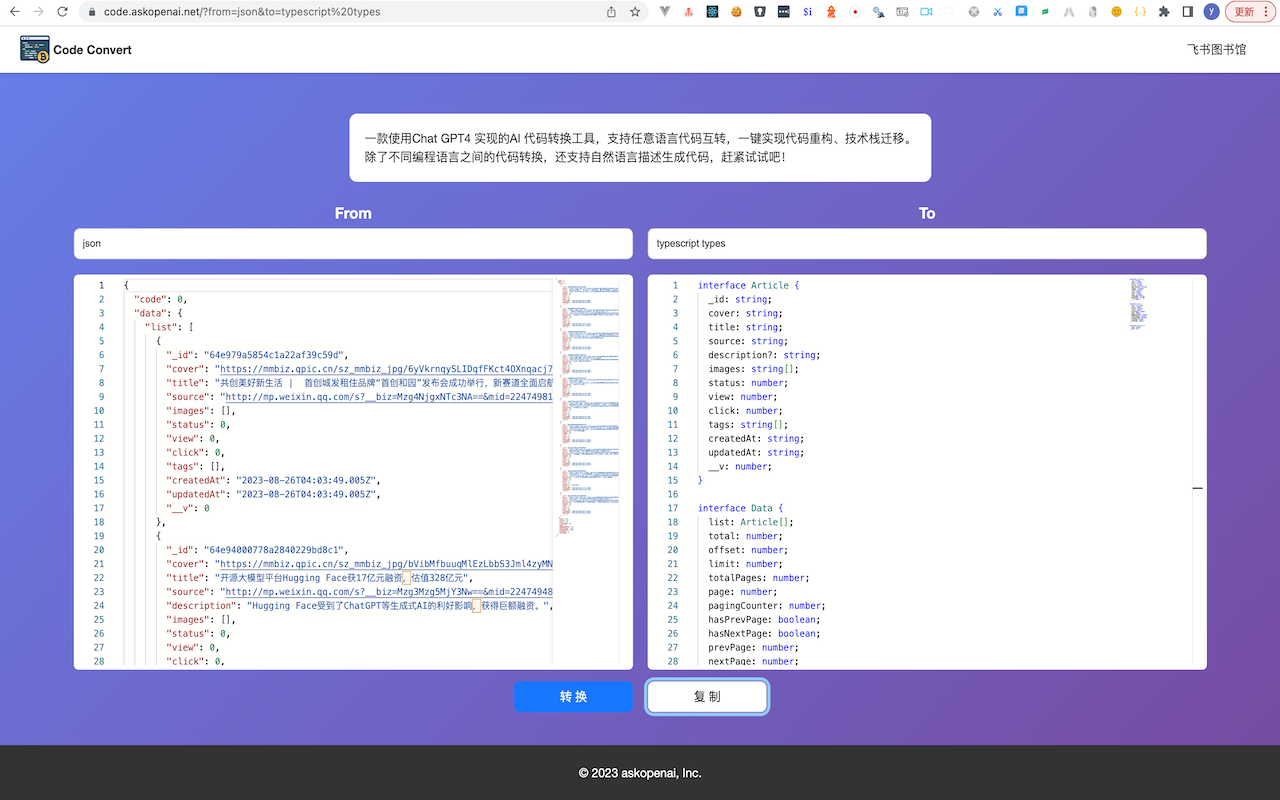
Task: Click the Code Convert title text
Action: coord(92,50)
